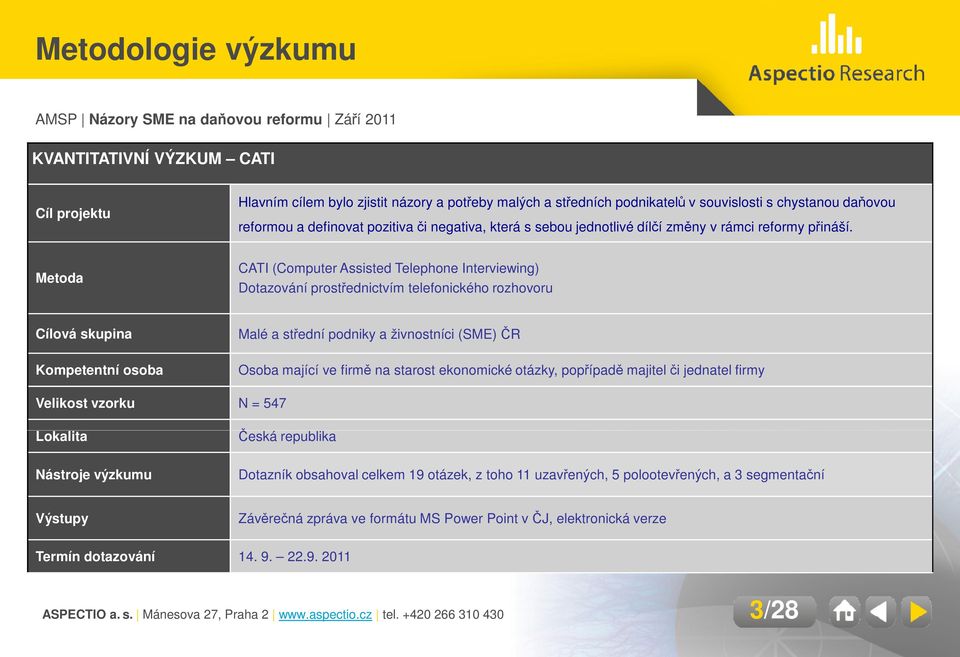The height and width of the screenshot is (657, 960).
Task: Click 'Mánesova 27, Praha 2' address
Action: [206, 614]
